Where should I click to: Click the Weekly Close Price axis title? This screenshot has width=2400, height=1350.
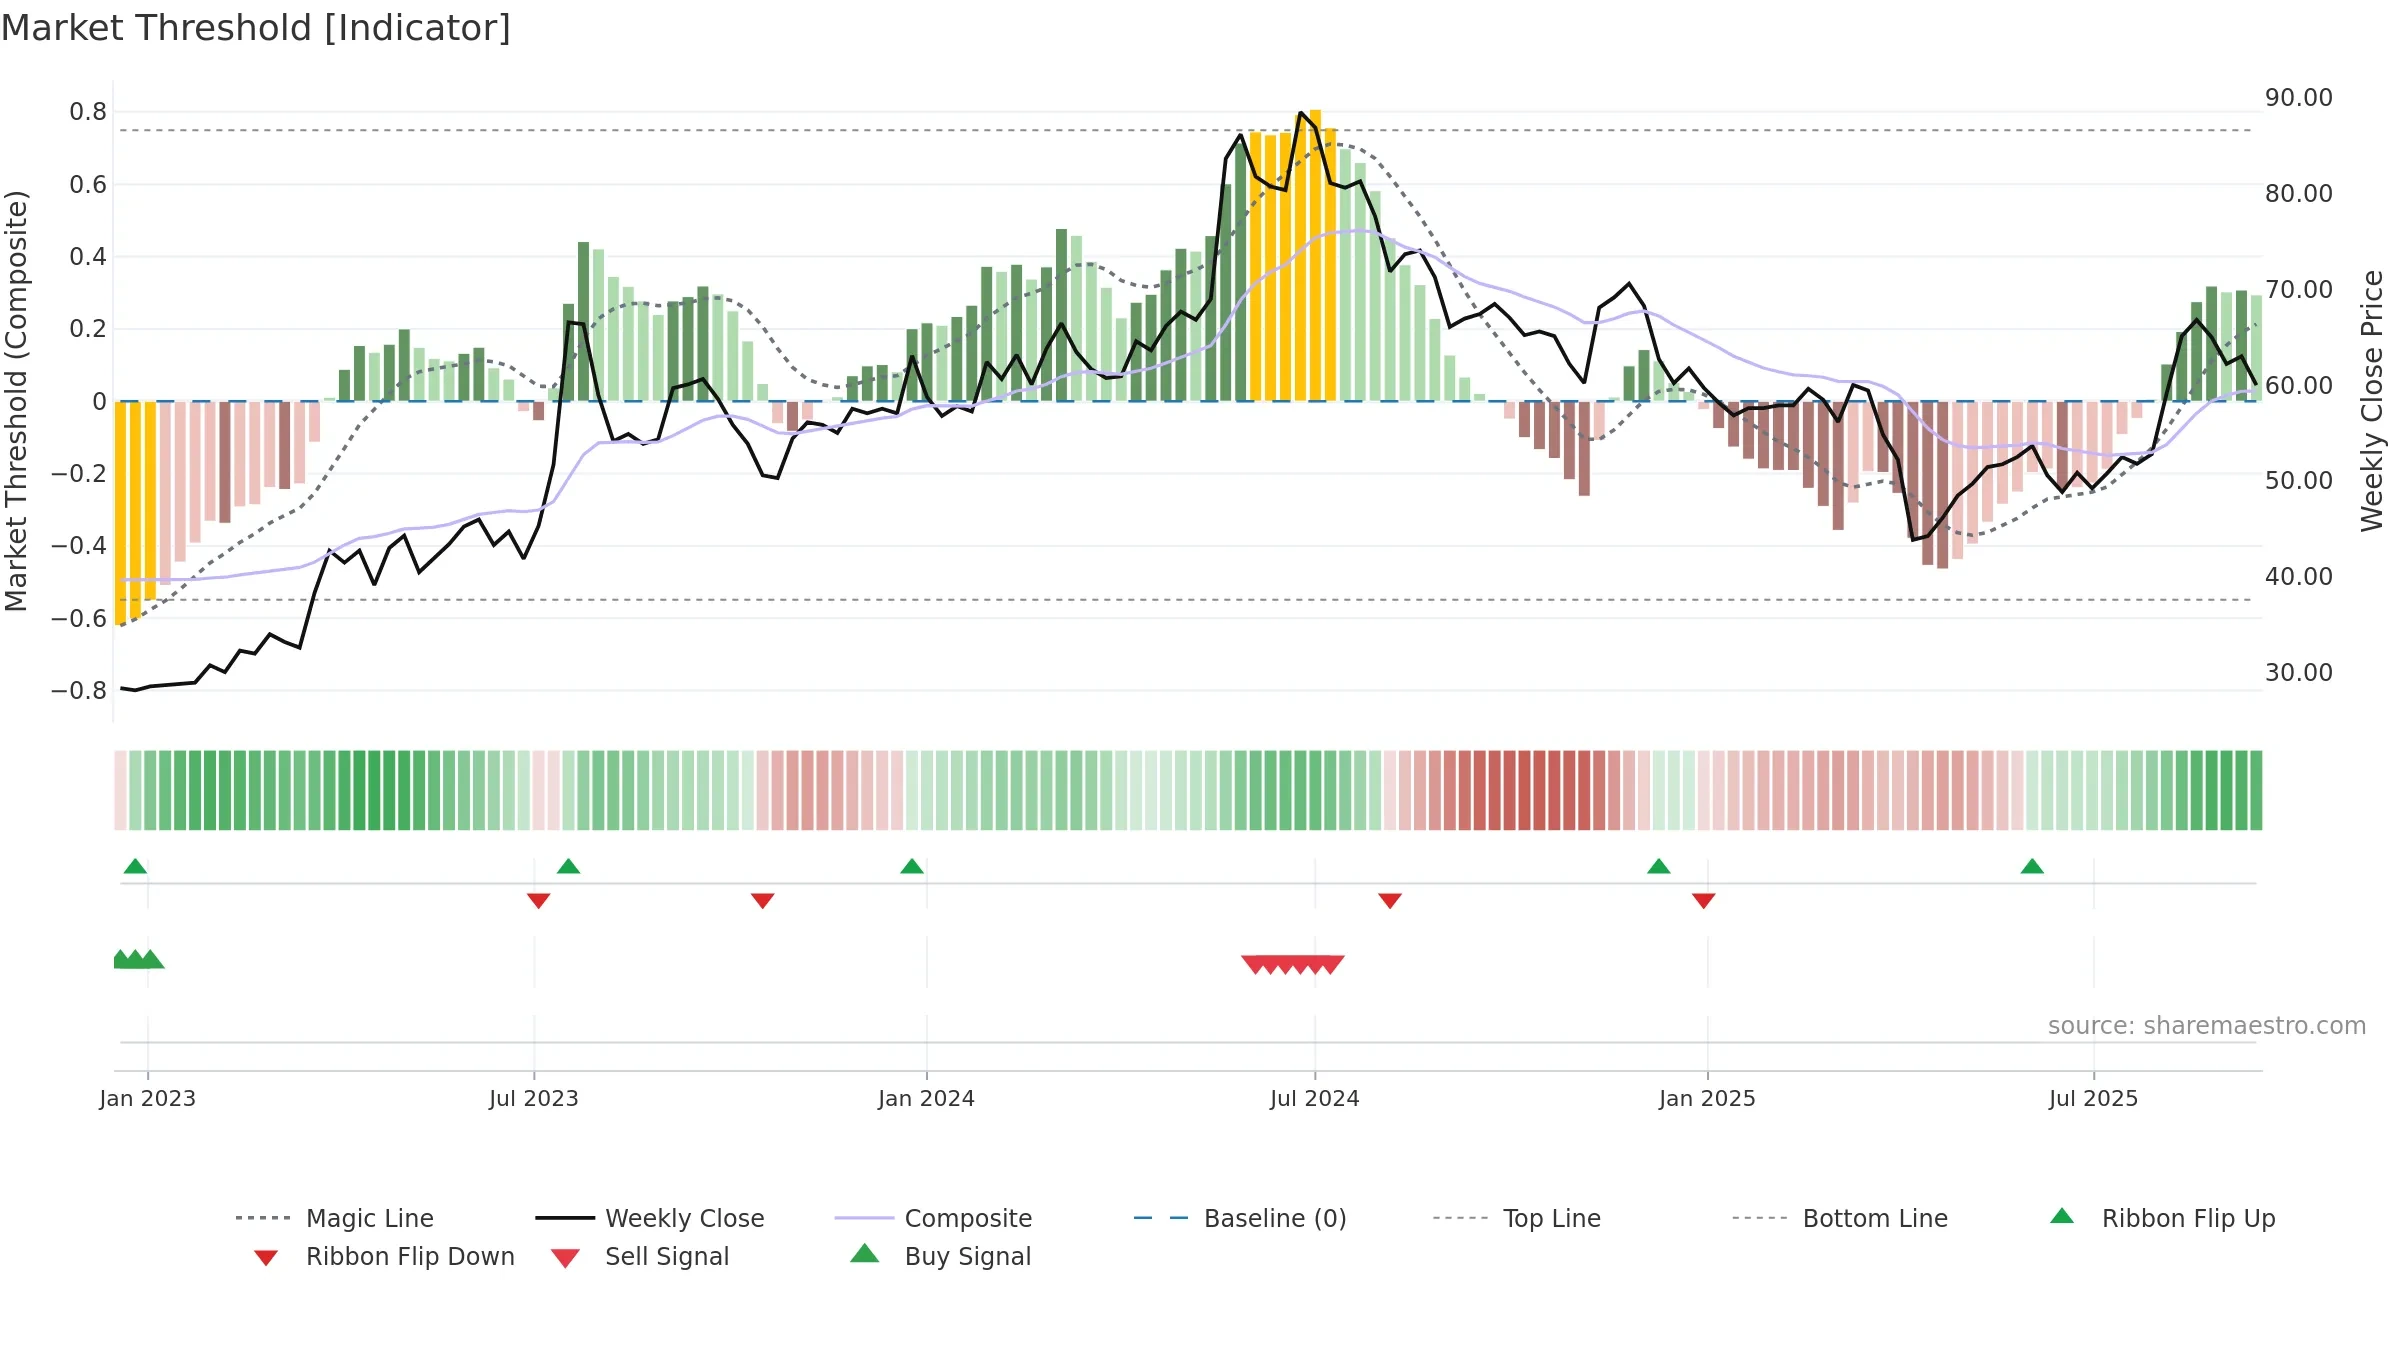pyautogui.click(x=2371, y=401)
